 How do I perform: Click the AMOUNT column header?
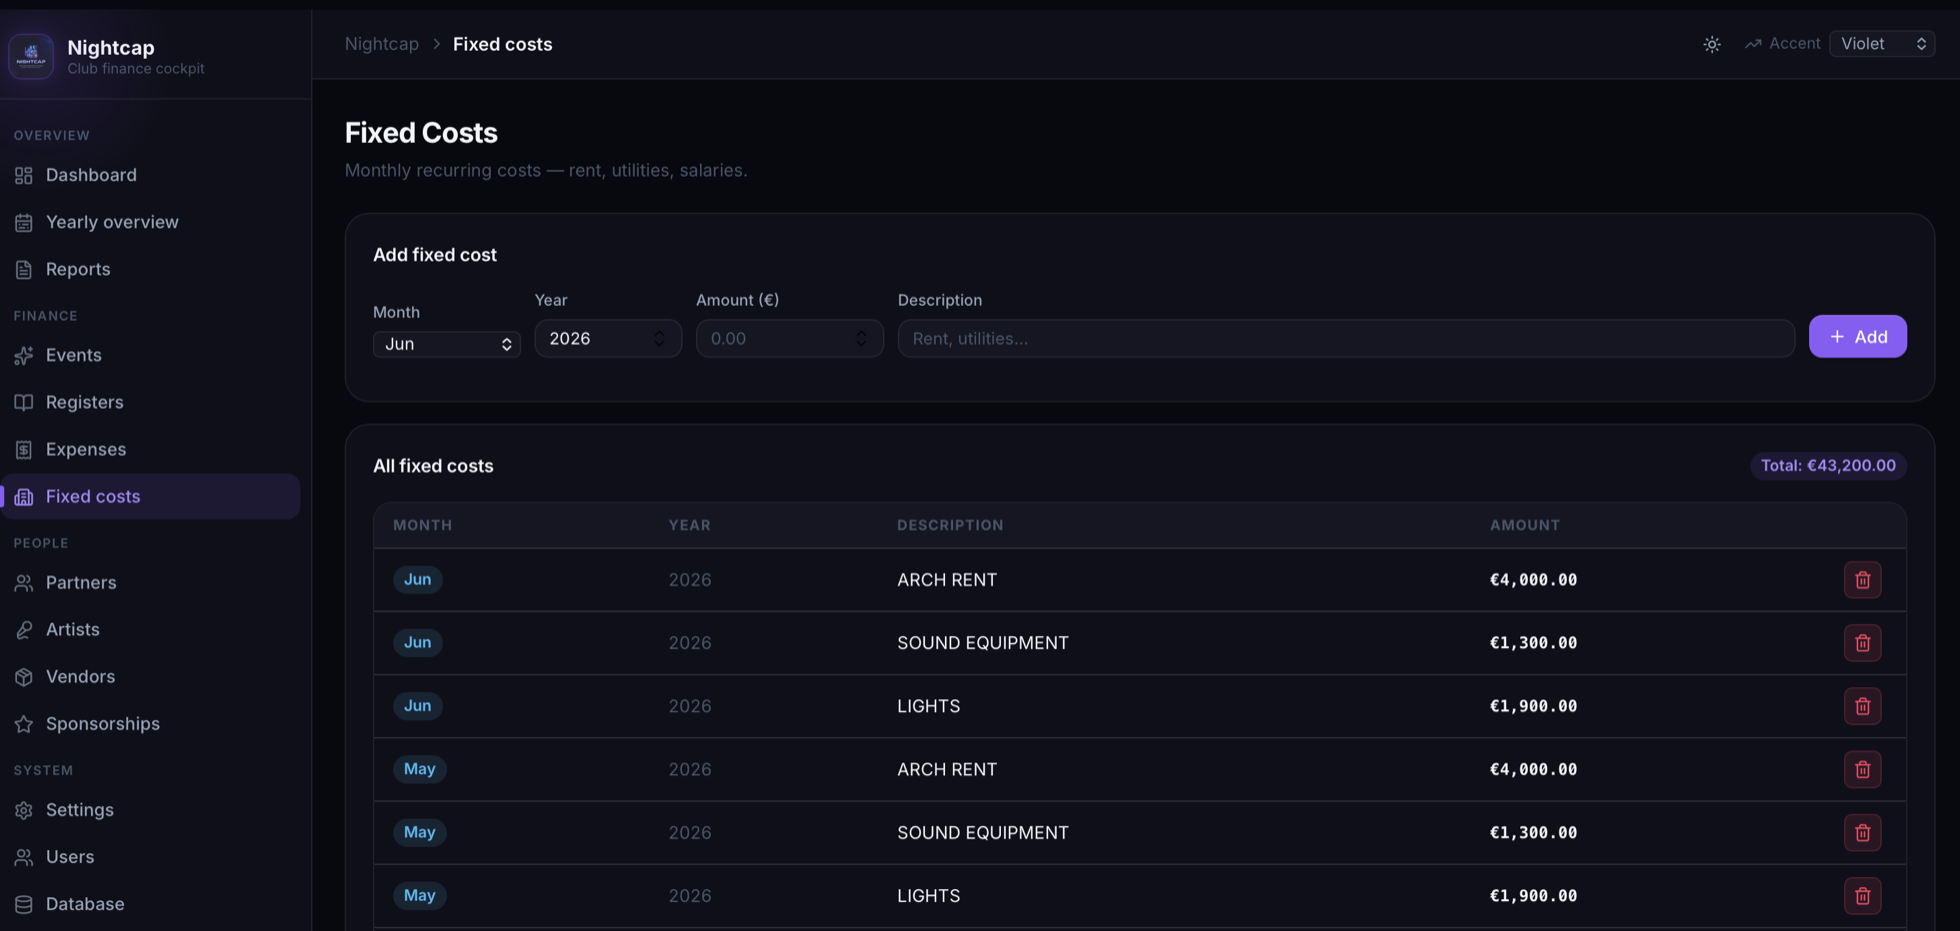(x=1525, y=525)
